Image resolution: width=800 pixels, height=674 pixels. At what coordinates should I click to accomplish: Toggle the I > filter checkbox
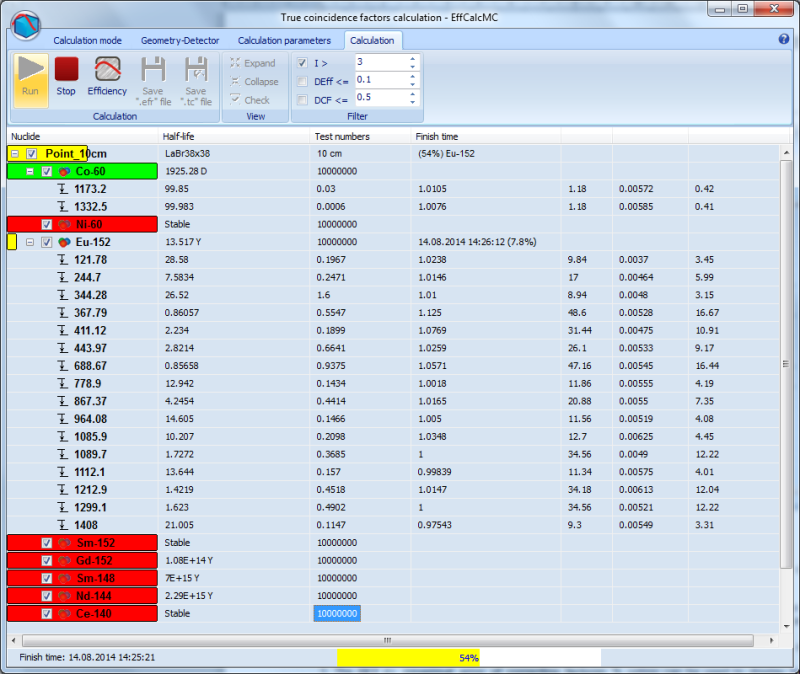[x=302, y=63]
